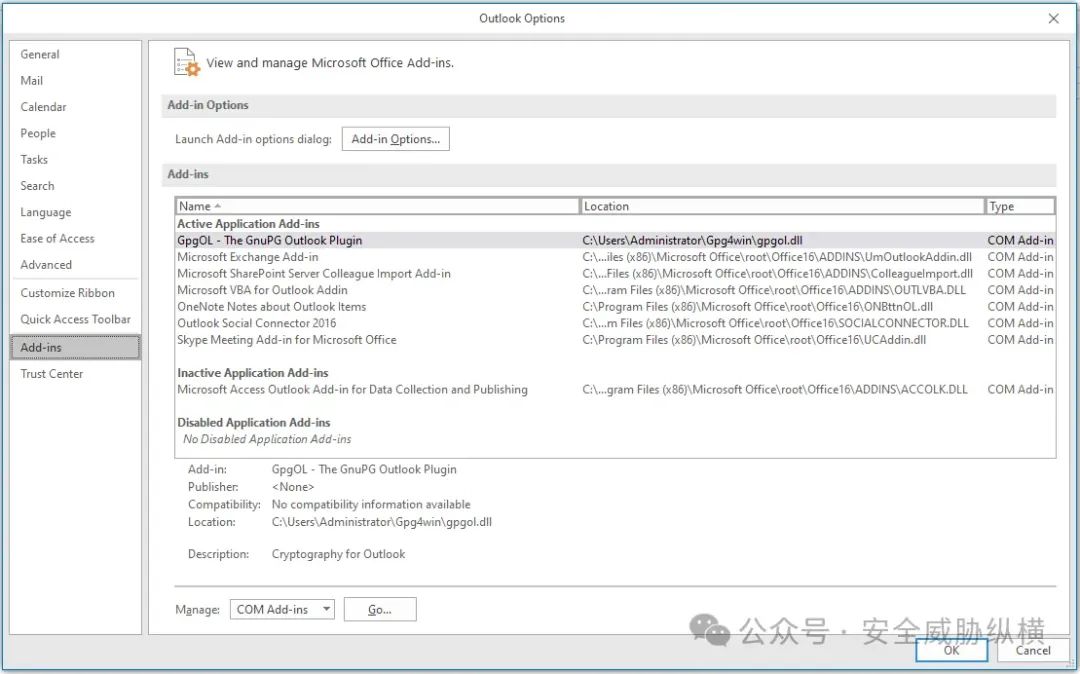Click the UCAddin.dll location path
Screen dimensions: 1080x674
tap(754, 339)
